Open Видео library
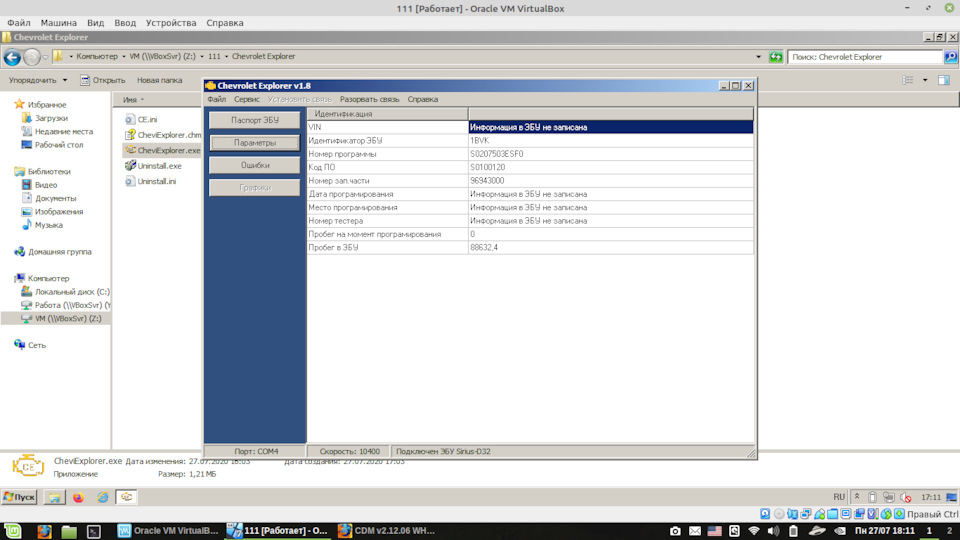The height and width of the screenshot is (540, 960). (40, 185)
